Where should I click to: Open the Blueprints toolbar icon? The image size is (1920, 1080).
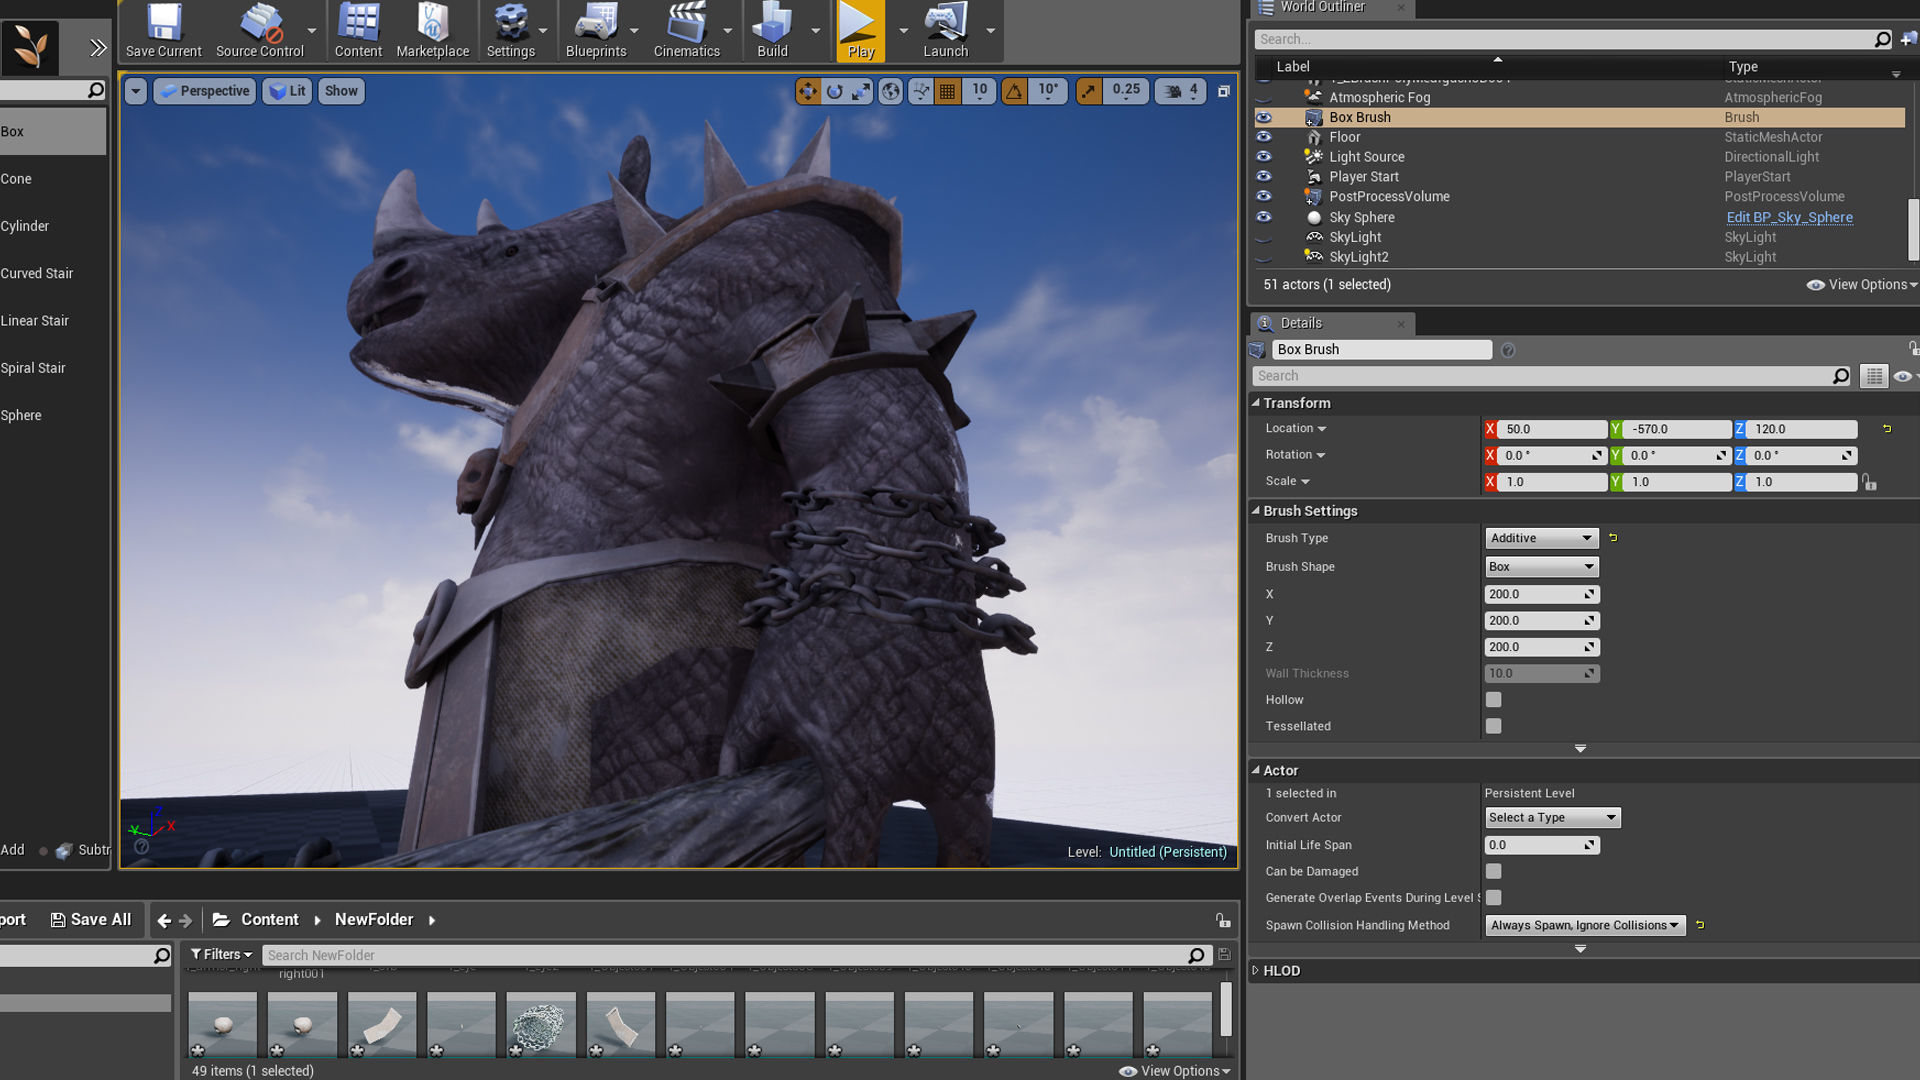point(596,31)
